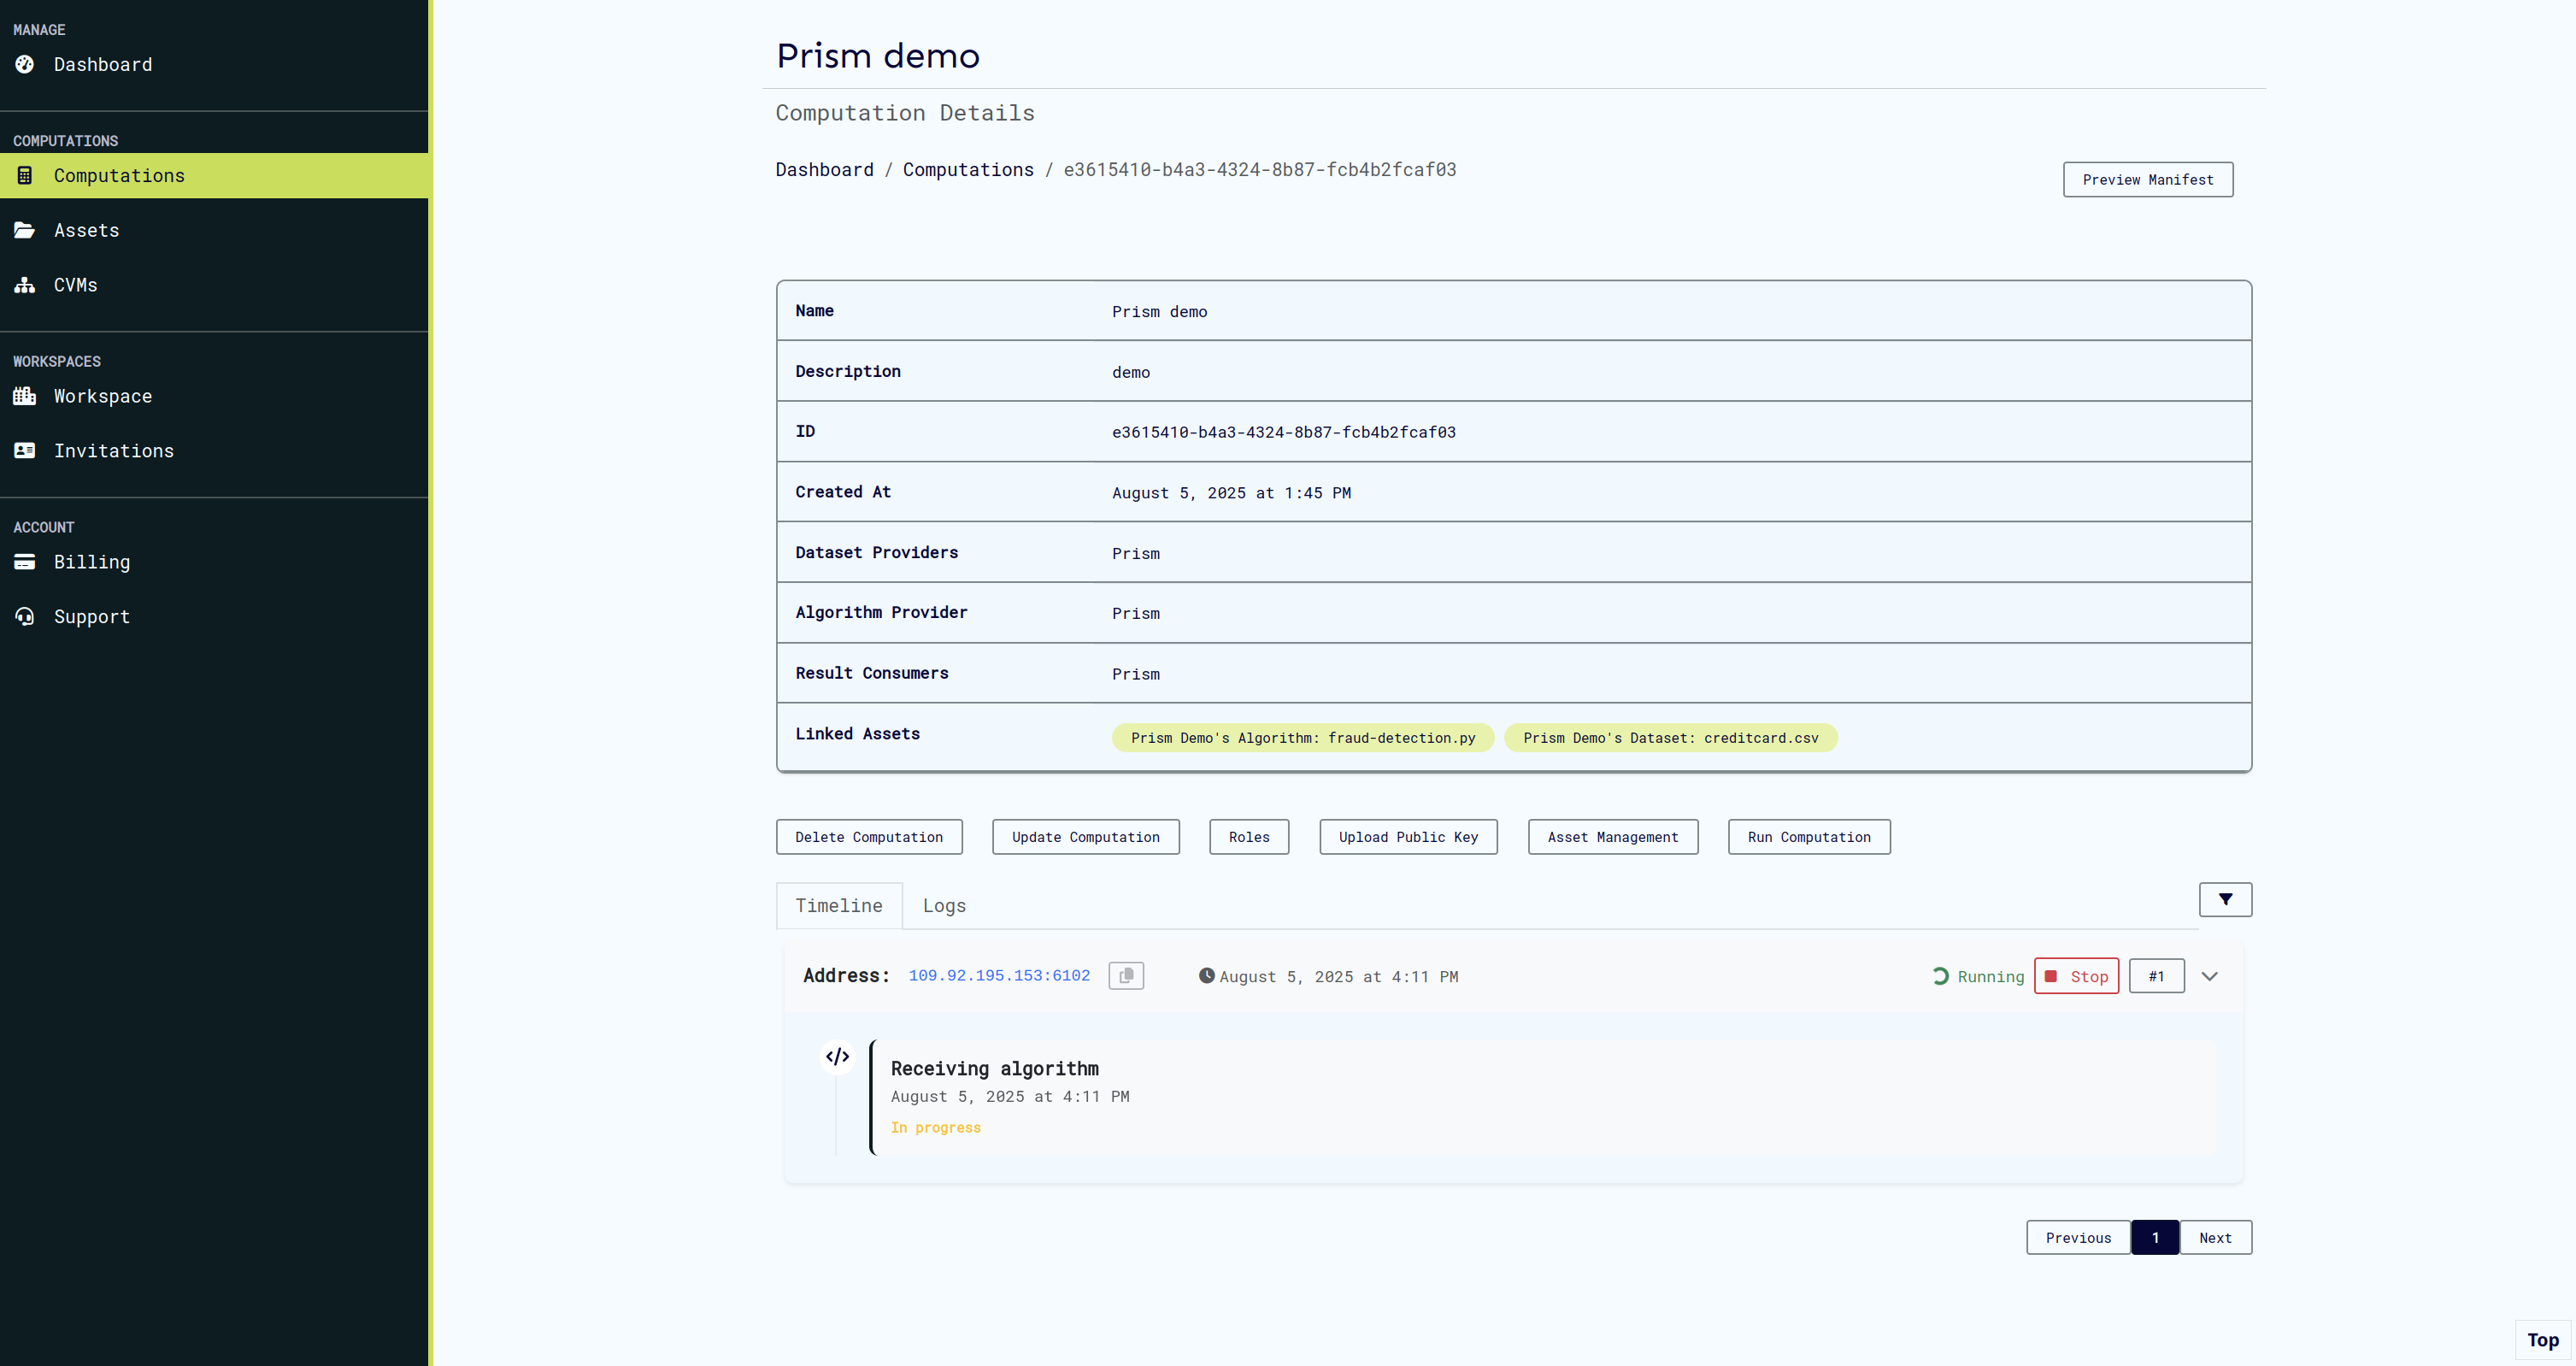Open Workspace in the sidebar
2576x1366 pixels.
coord(103,396)
